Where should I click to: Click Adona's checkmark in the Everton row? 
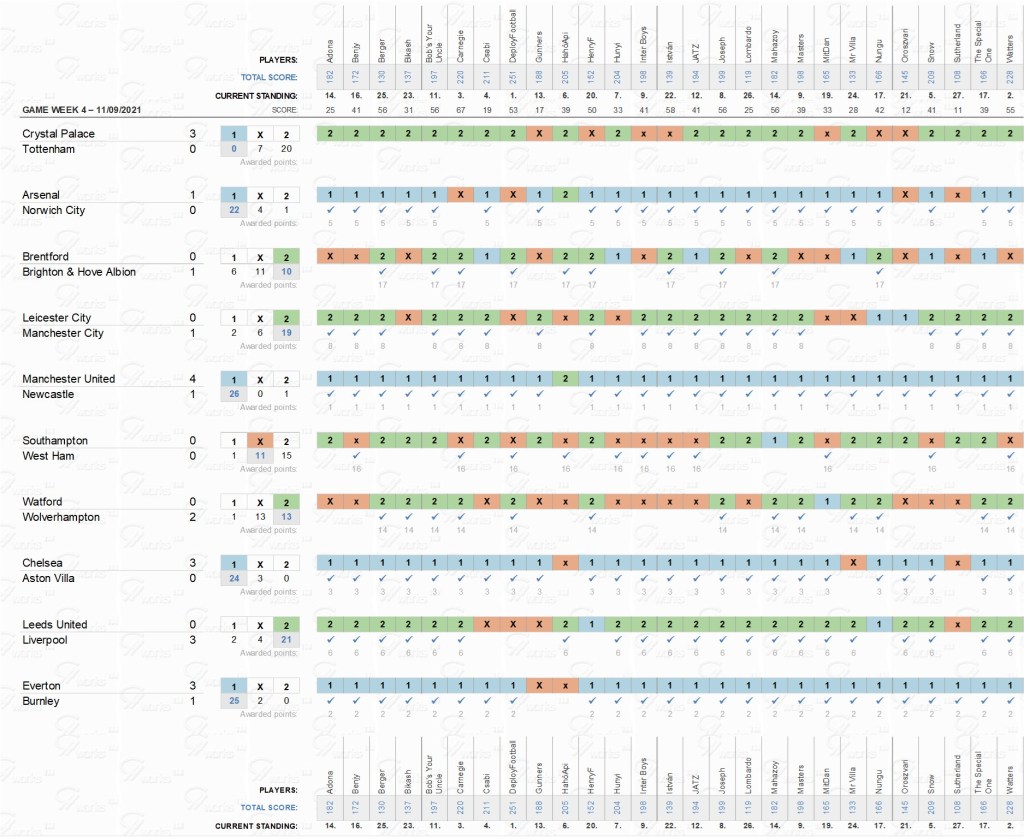click(329, 702)
